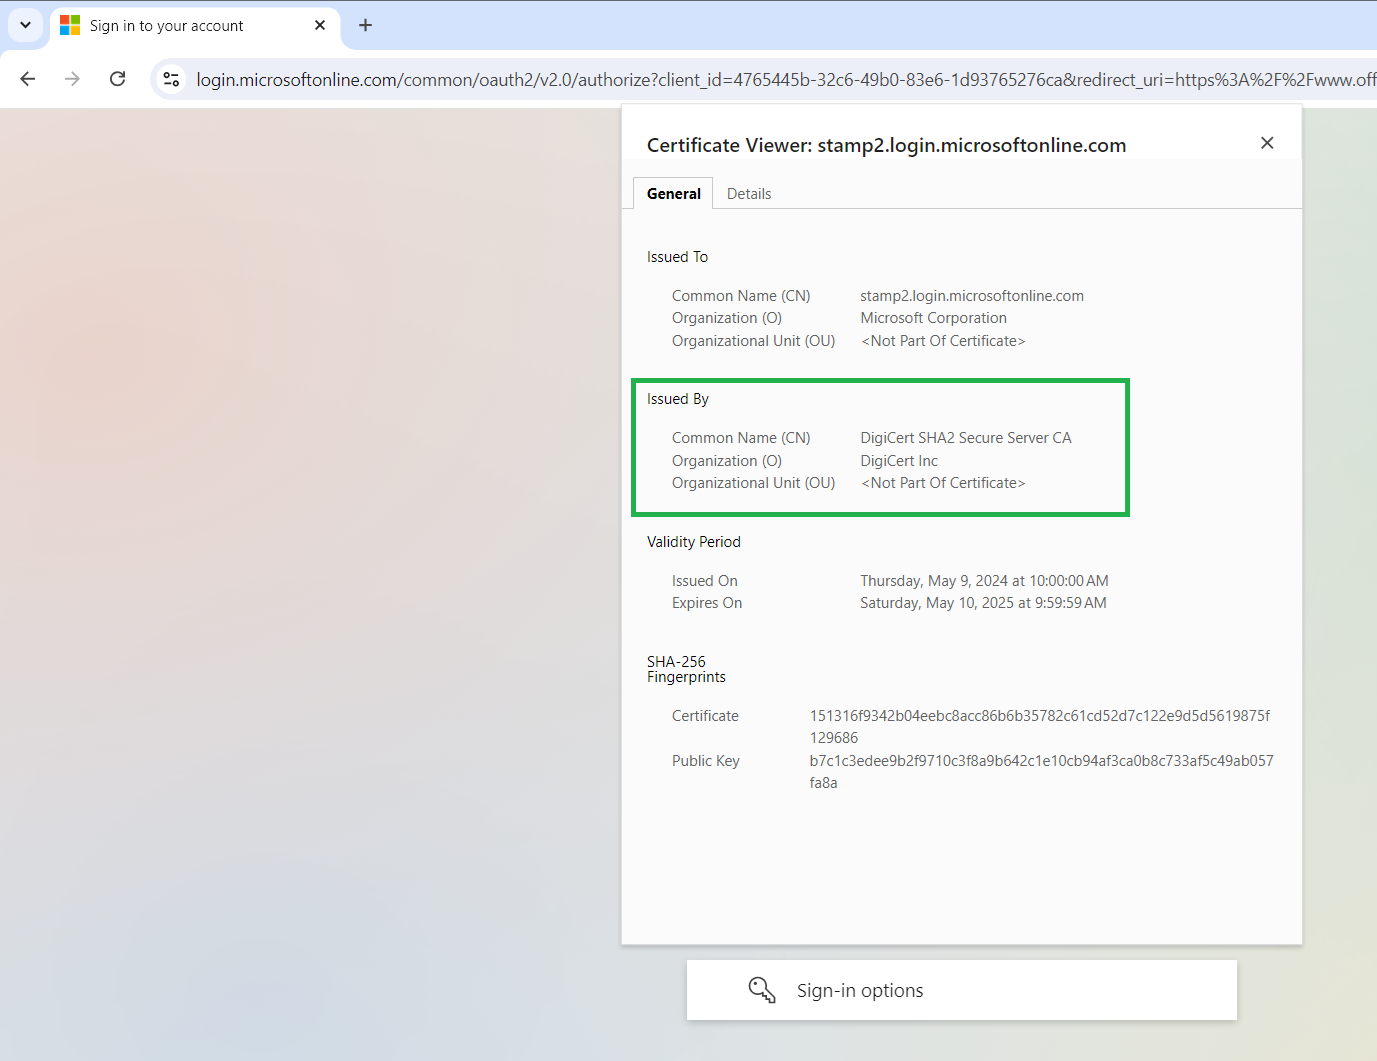Open a new tab with plus button
The height and width of the screenshot is (1061, 1377).
(365, 25)
